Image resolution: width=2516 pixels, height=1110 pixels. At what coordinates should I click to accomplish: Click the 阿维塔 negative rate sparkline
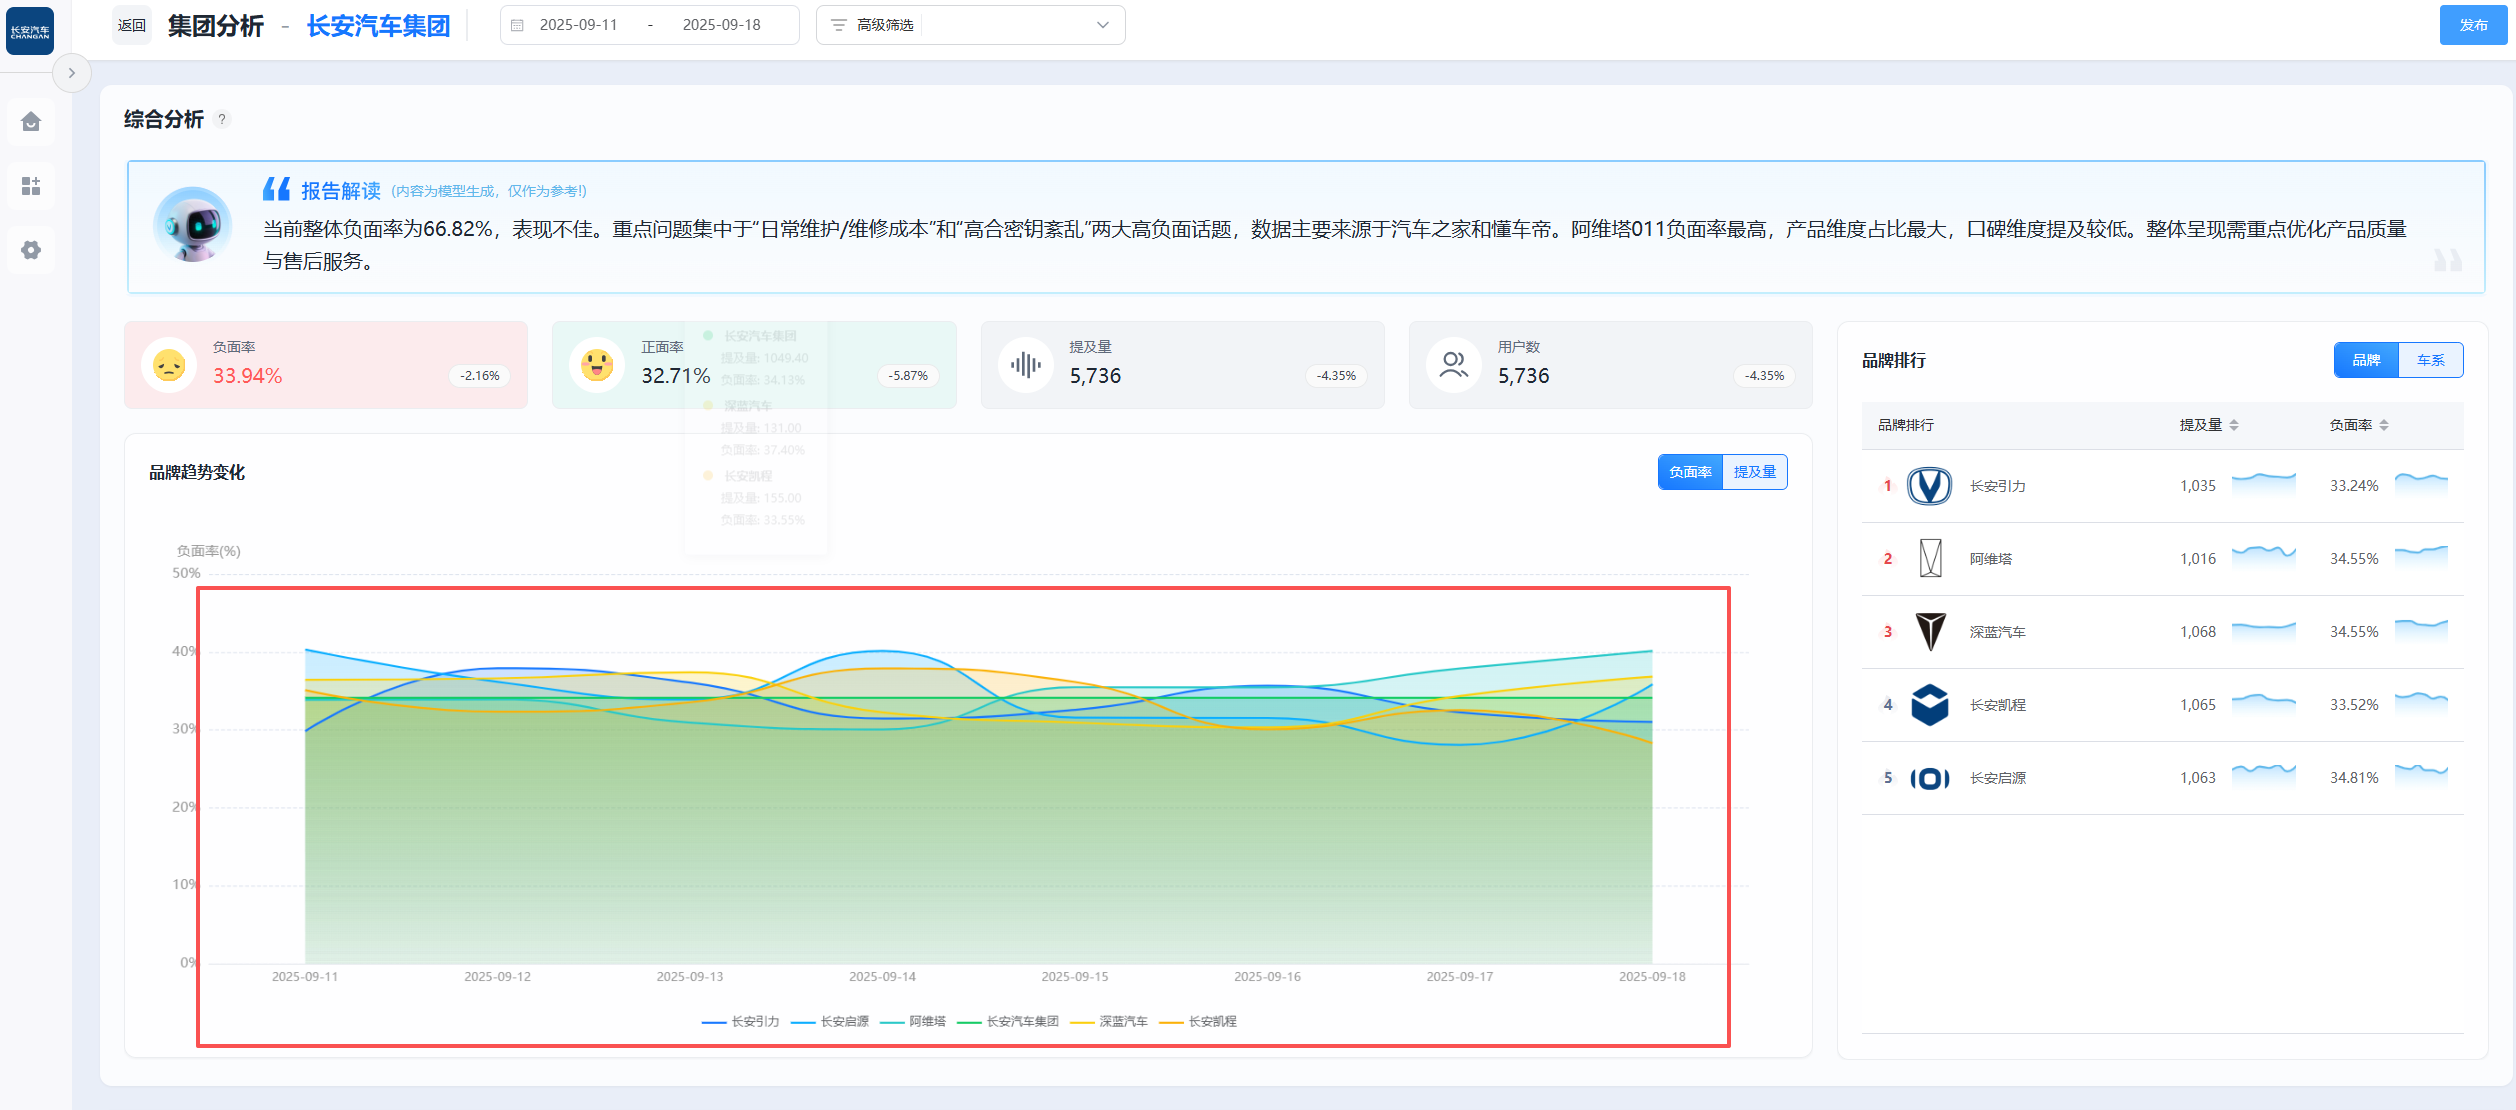[2421, 557]
